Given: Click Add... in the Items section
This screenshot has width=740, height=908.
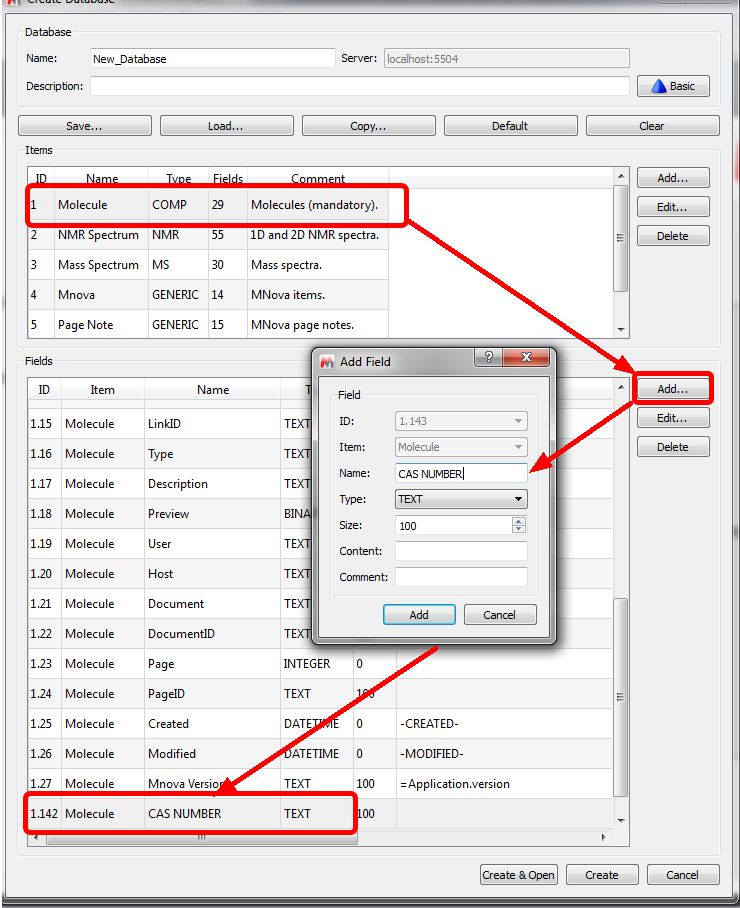Looking at the screenshot, I should tap(673, 178).
